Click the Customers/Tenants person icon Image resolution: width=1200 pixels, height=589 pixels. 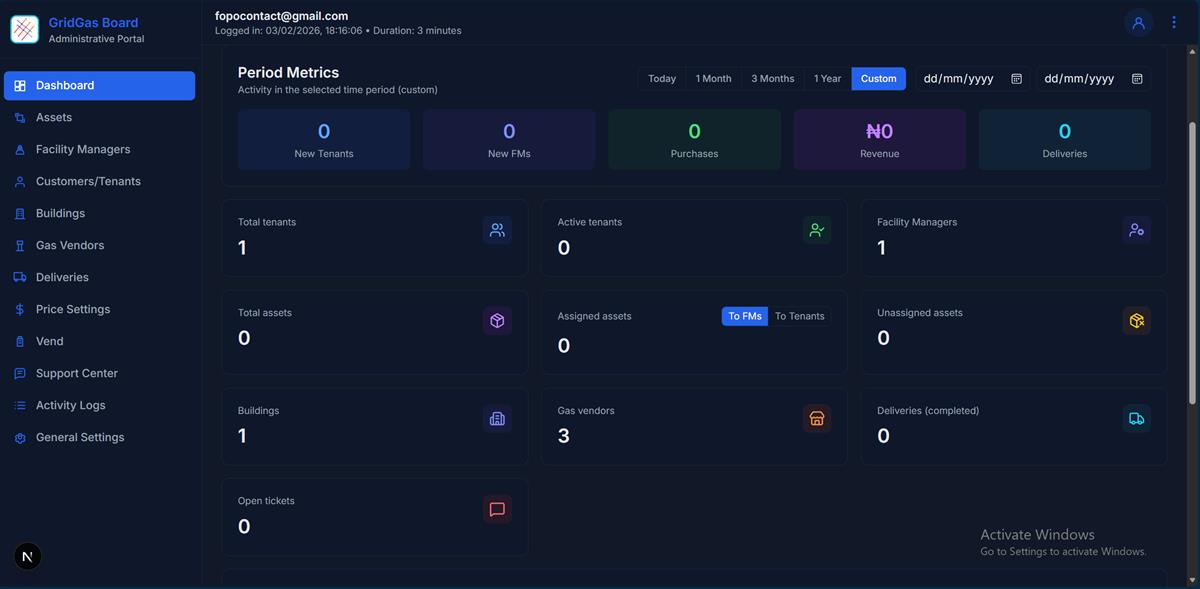[20, 182]
